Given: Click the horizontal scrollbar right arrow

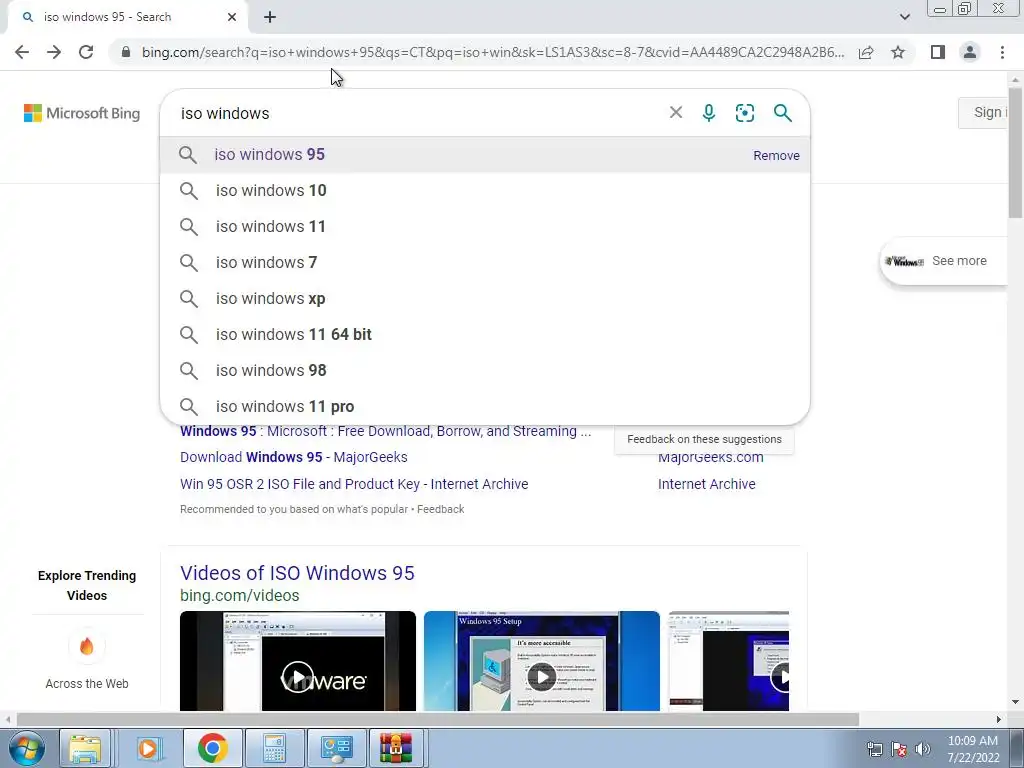Looking at the screenshot, I should click(x=999, y=719).
